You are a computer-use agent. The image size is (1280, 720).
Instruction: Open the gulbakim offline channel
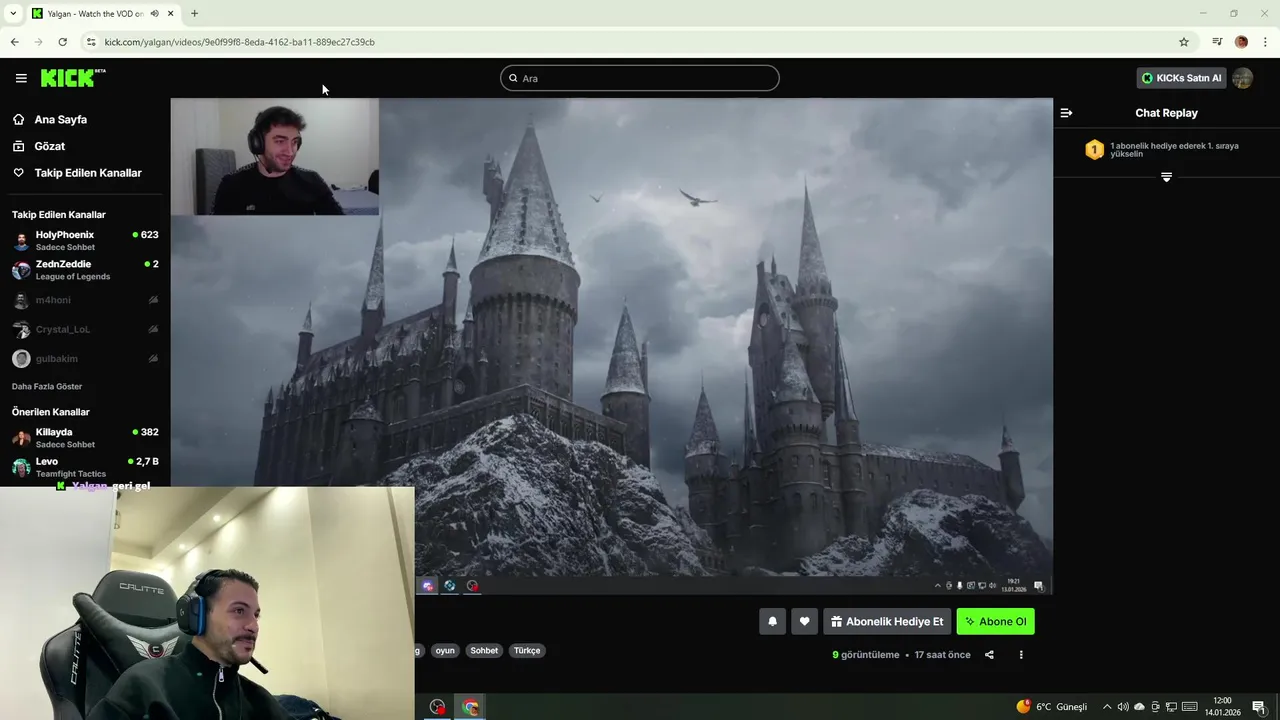85,358
